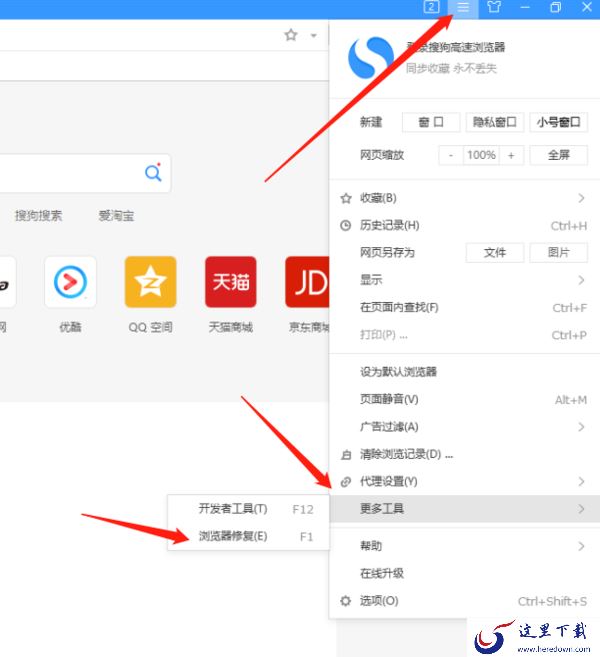Select 浏览器修复(E) in submenu
This screenshot has width=600, height=657.
click(x=248, y=536)
